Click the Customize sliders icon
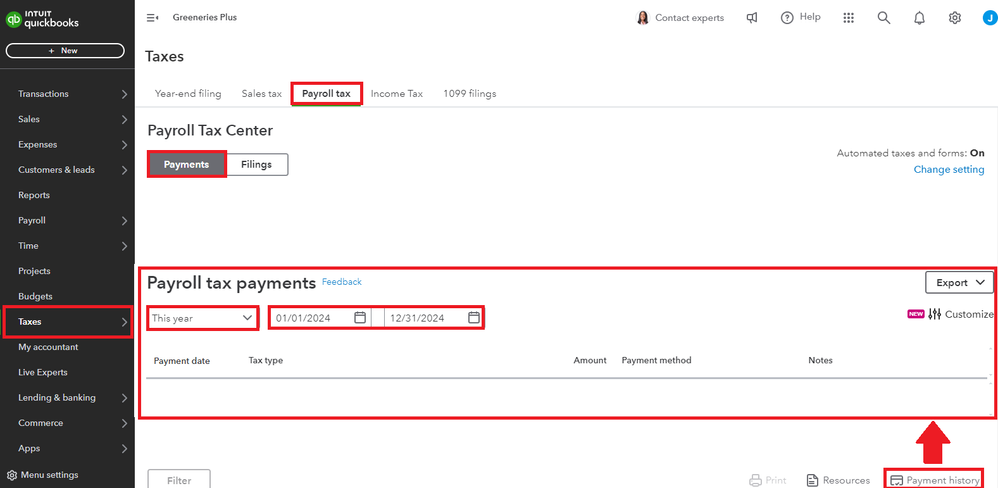Screen dimensions: 998x488 934,314
